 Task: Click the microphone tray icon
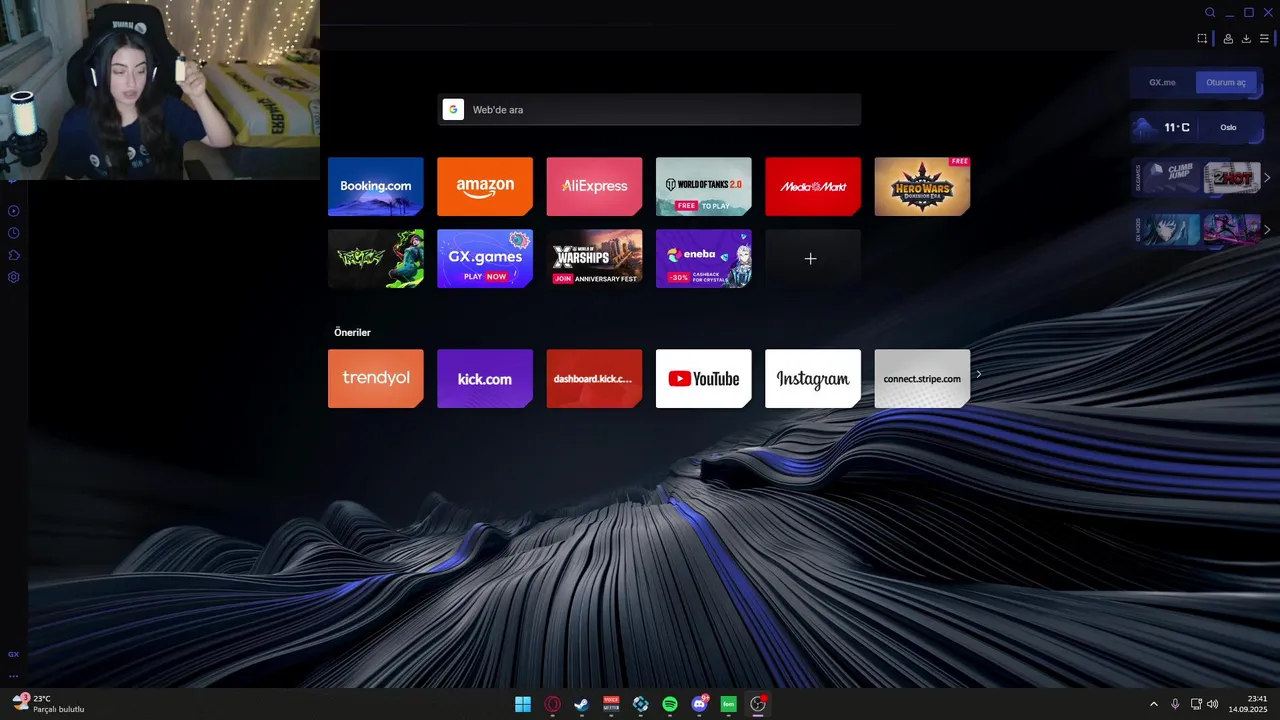point(1175,704)
